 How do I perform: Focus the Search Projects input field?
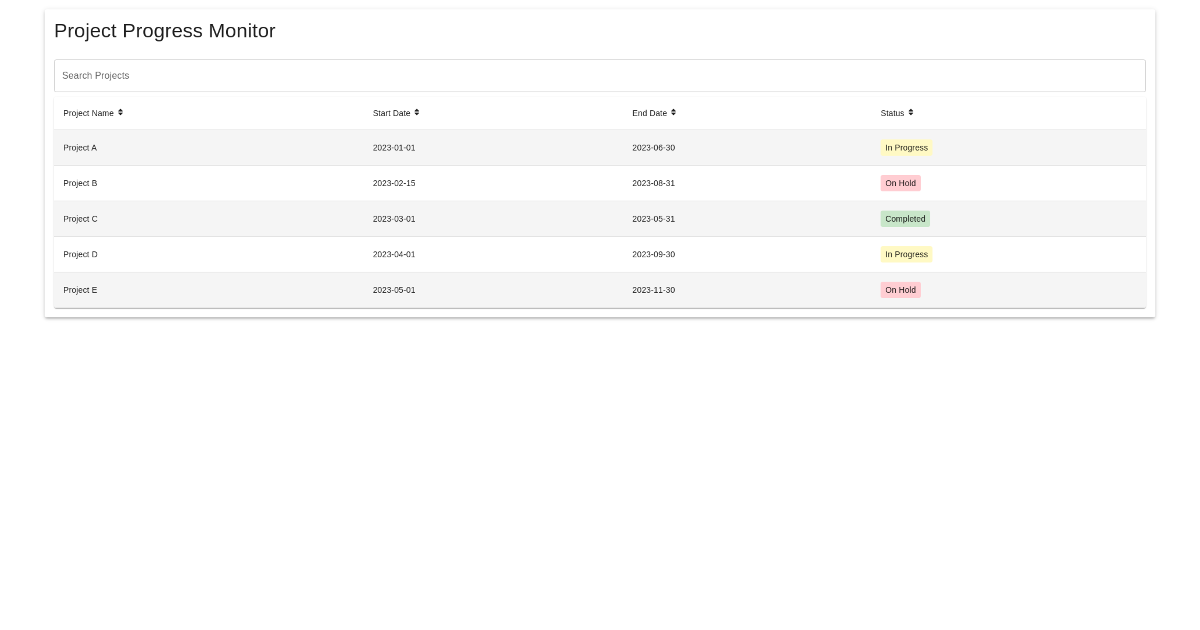pyautogui.click(x=599, y=76)
